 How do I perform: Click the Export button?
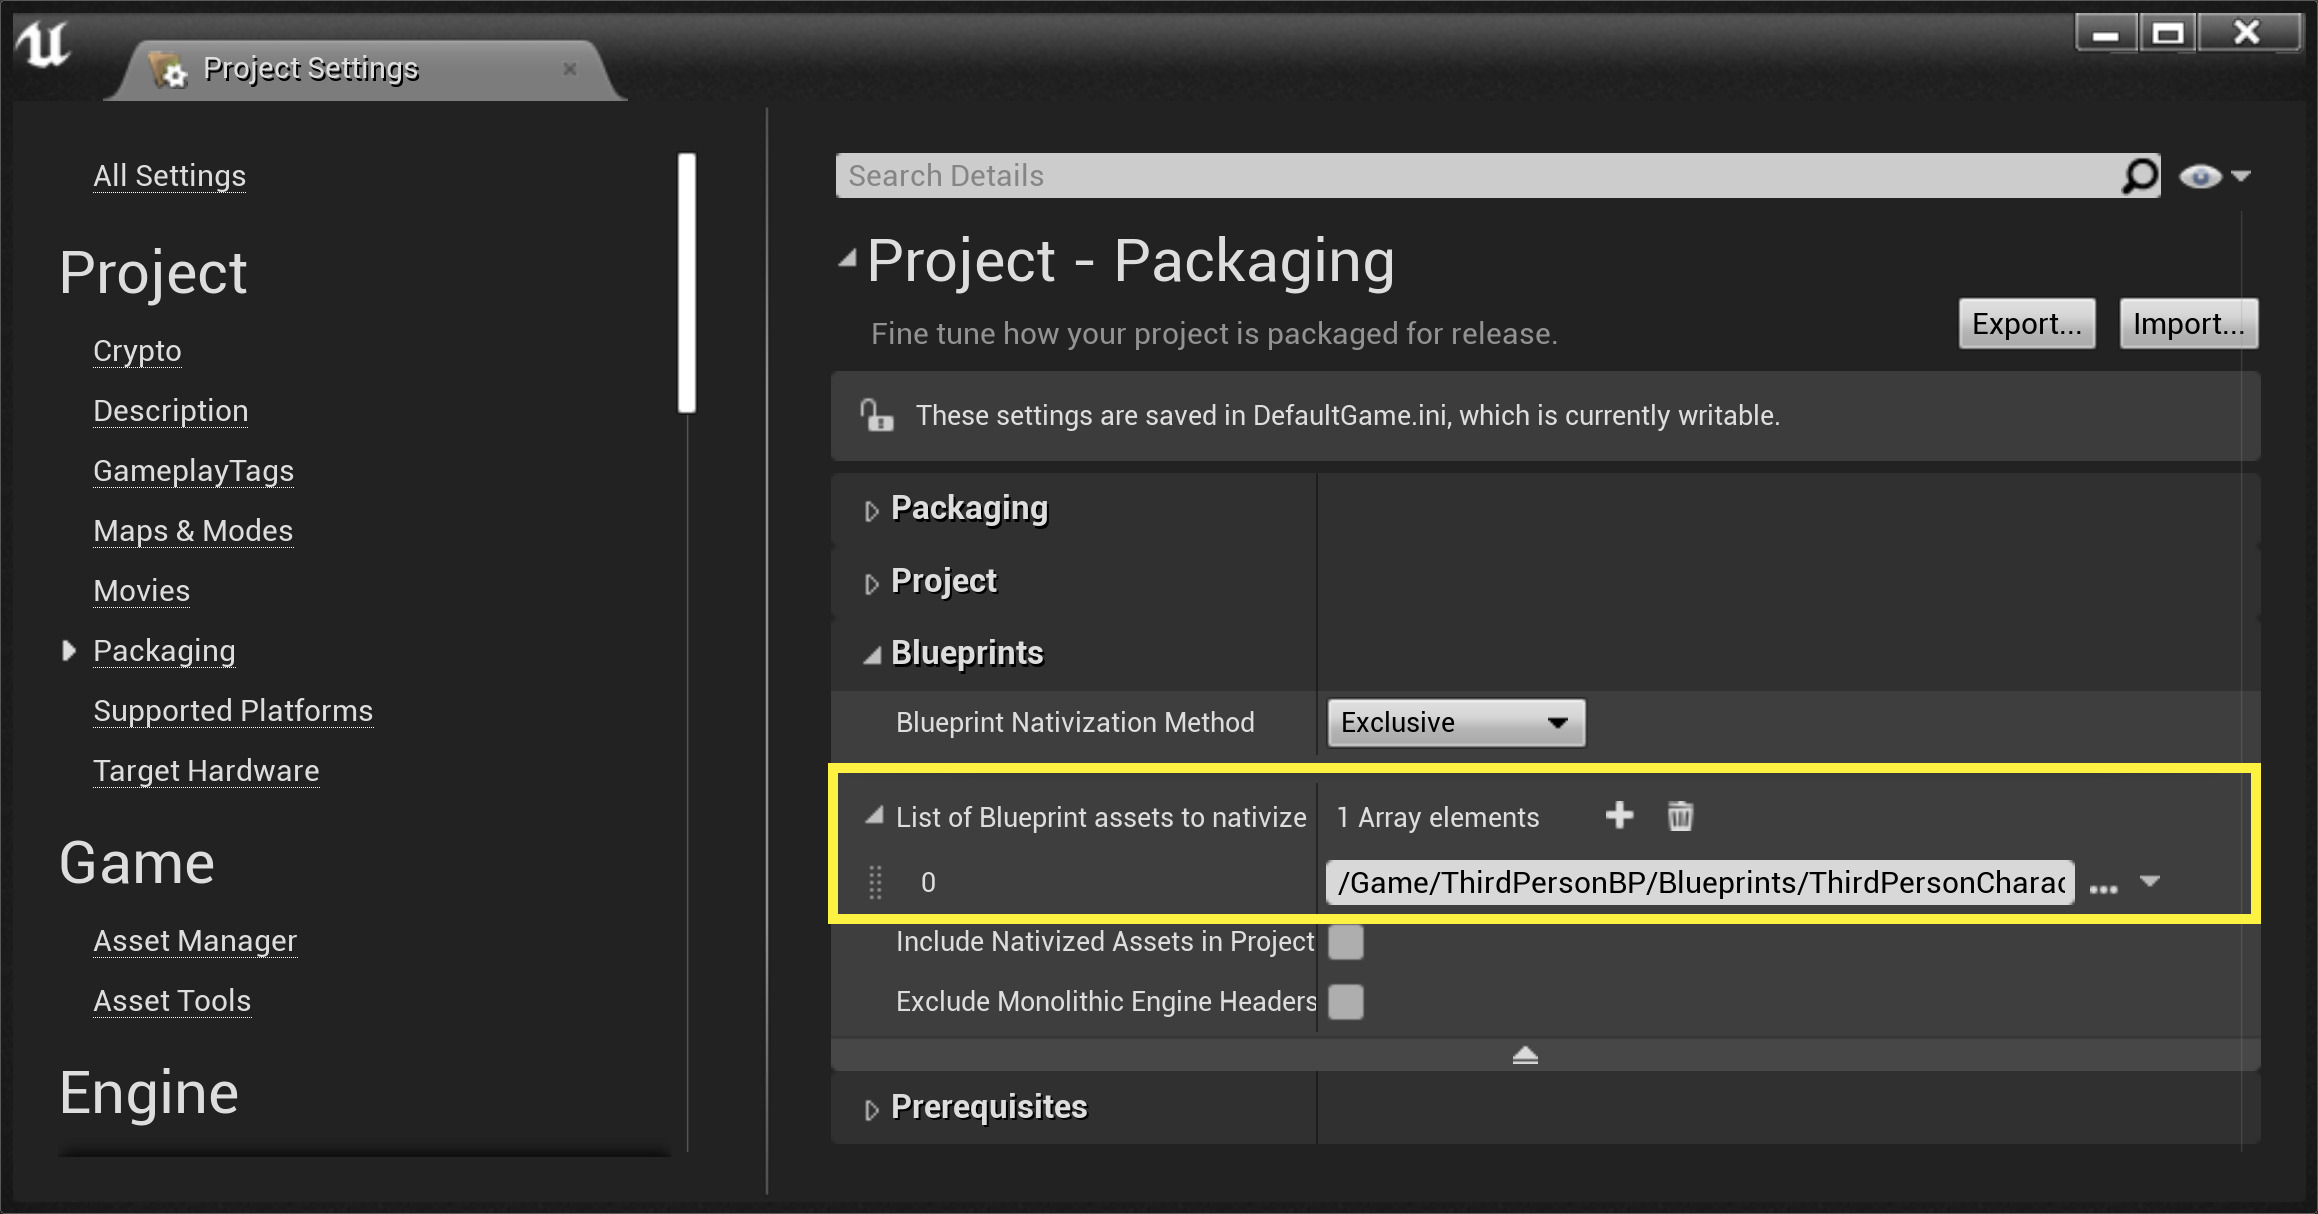[x=2026, y=324]
